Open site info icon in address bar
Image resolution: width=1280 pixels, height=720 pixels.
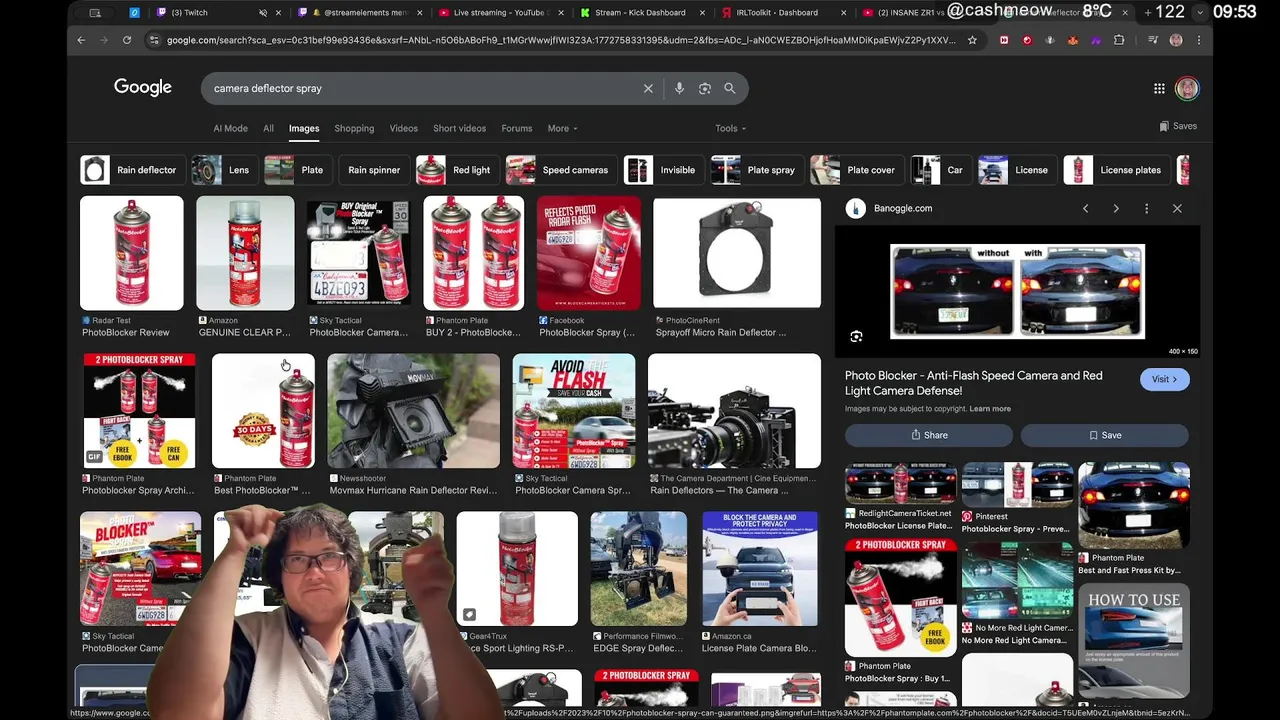tap(153, 40)
